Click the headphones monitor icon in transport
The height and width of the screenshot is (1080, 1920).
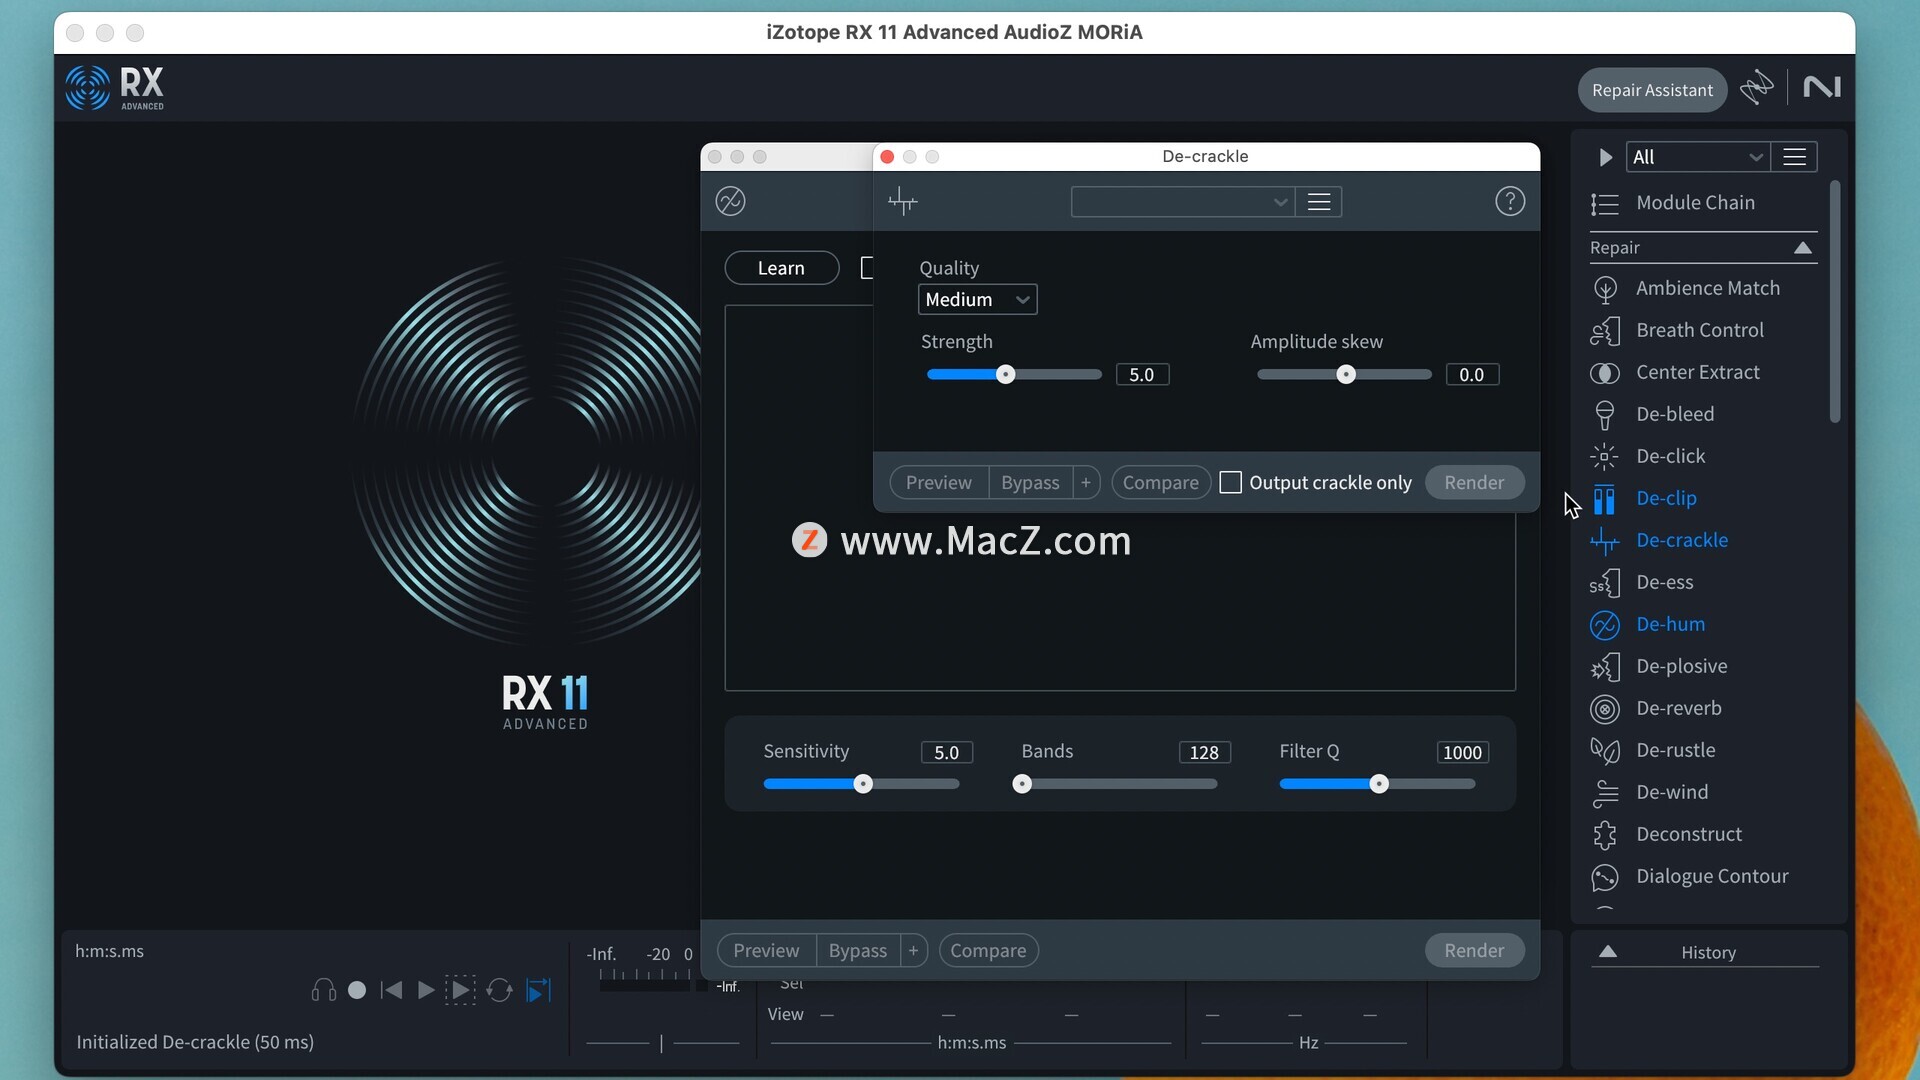click(324, 990)
